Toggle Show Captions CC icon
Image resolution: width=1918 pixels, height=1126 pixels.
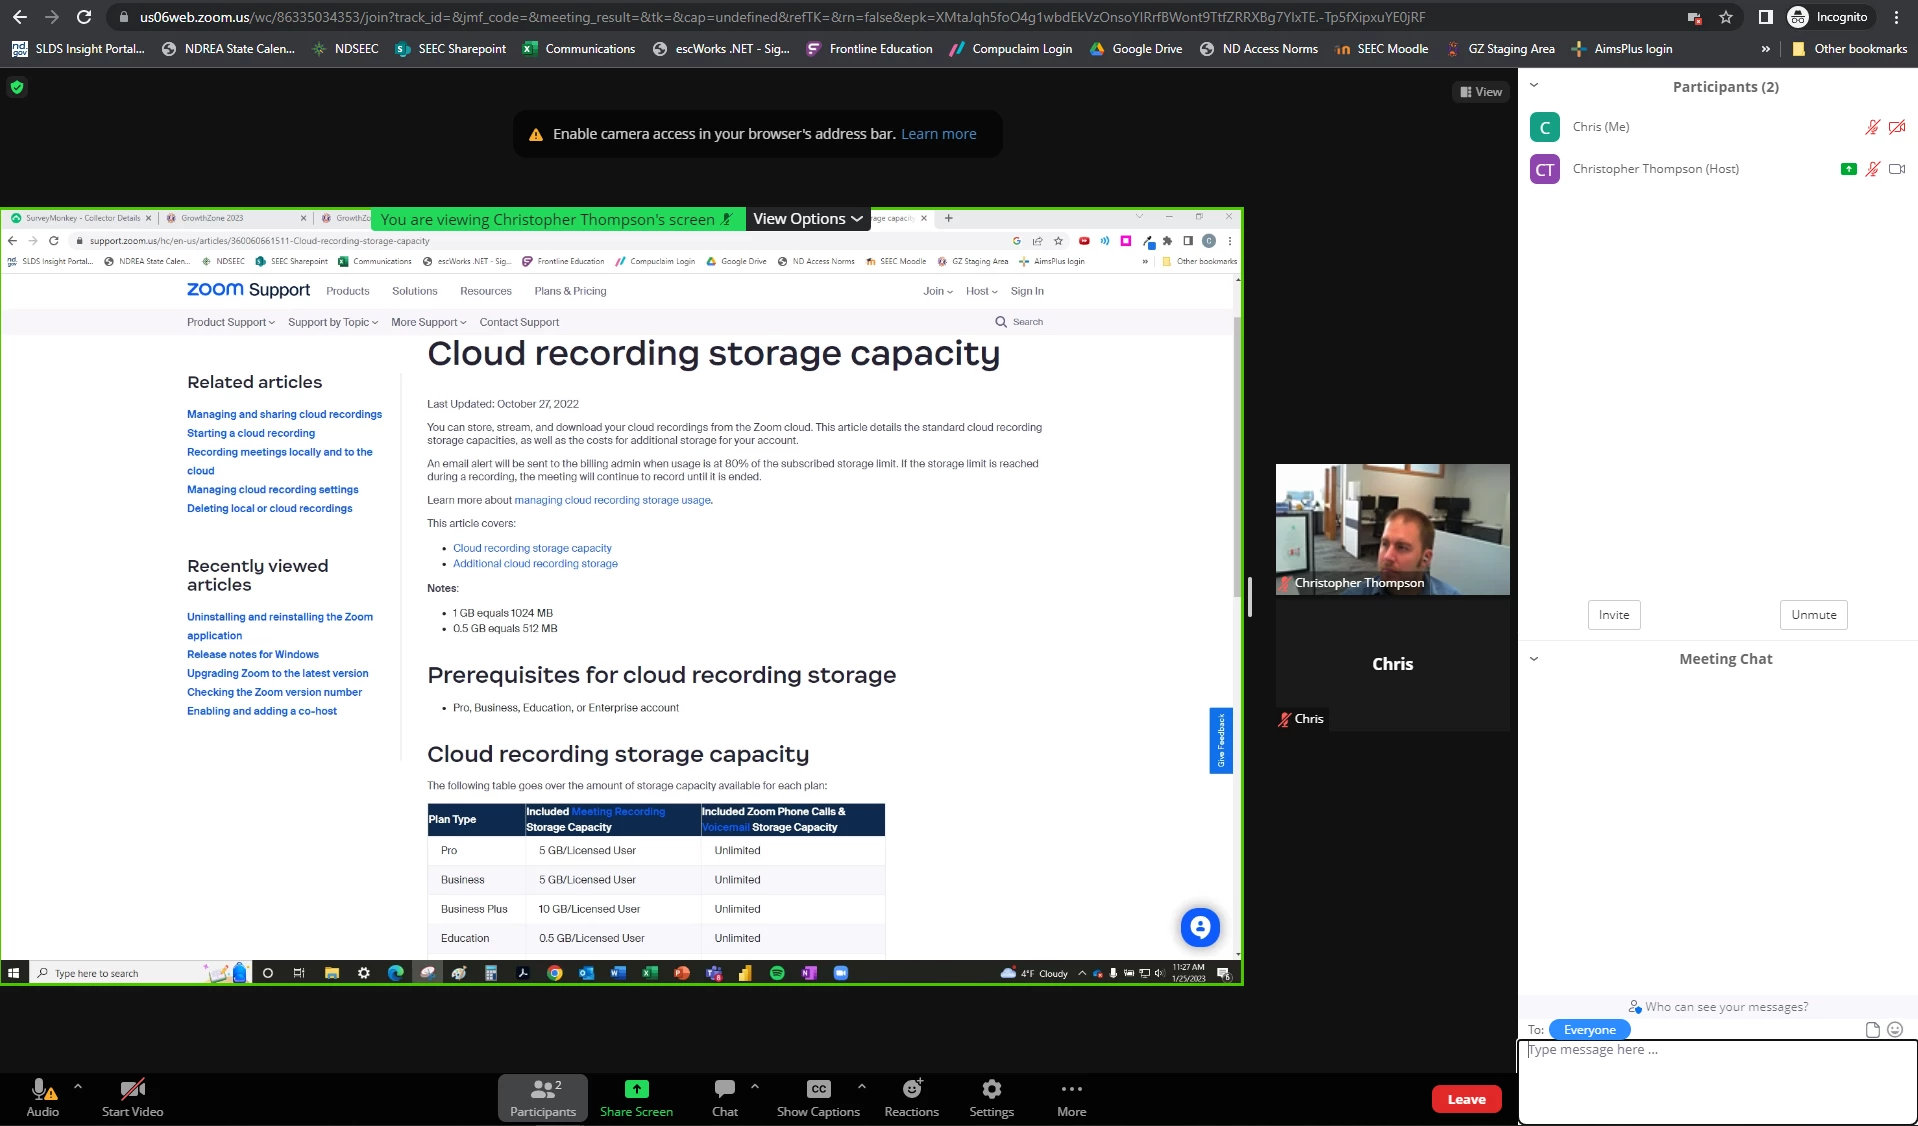click(818, 1089)
